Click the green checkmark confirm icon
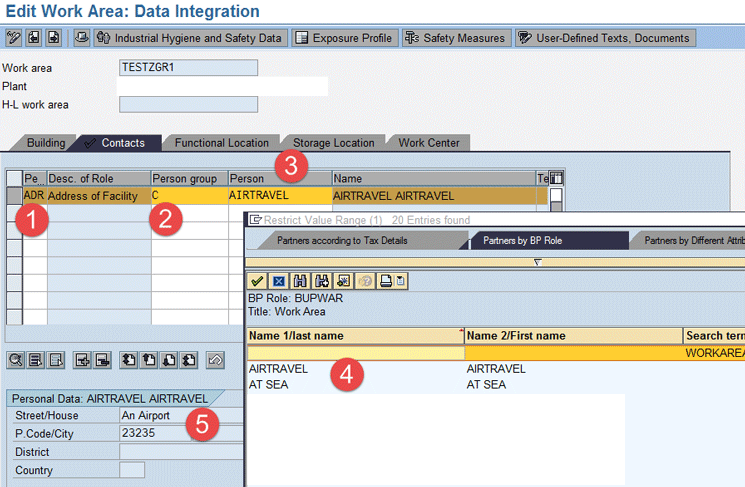The width and height of the screenshot is (745, 487). click(257, 282)
